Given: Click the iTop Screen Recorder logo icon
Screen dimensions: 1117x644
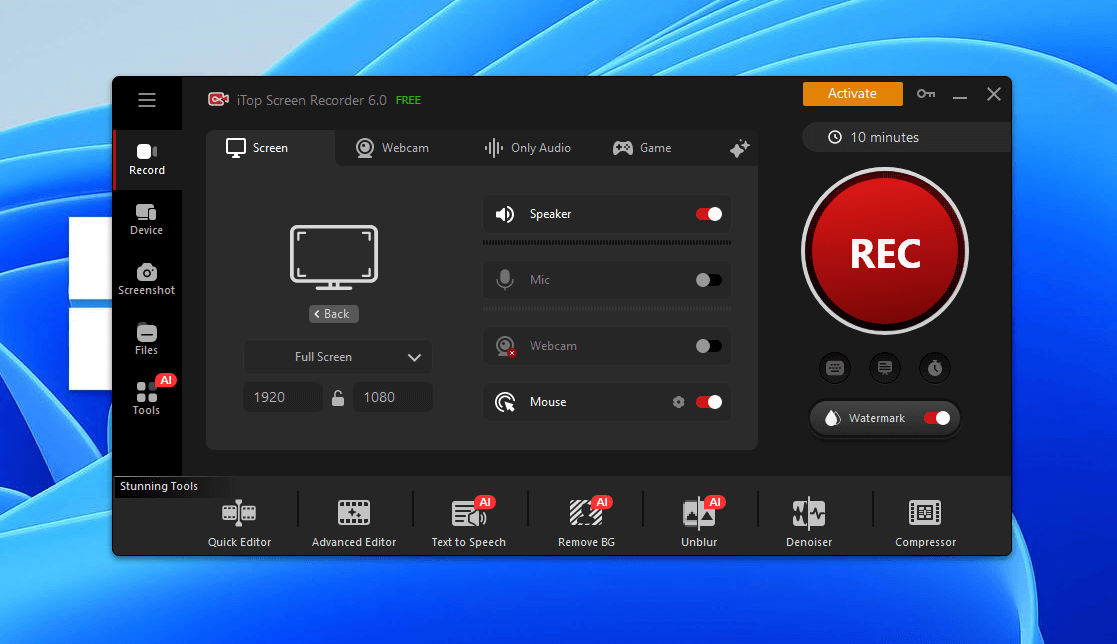Looking at the screenshot, I should [x=218, y=100].
